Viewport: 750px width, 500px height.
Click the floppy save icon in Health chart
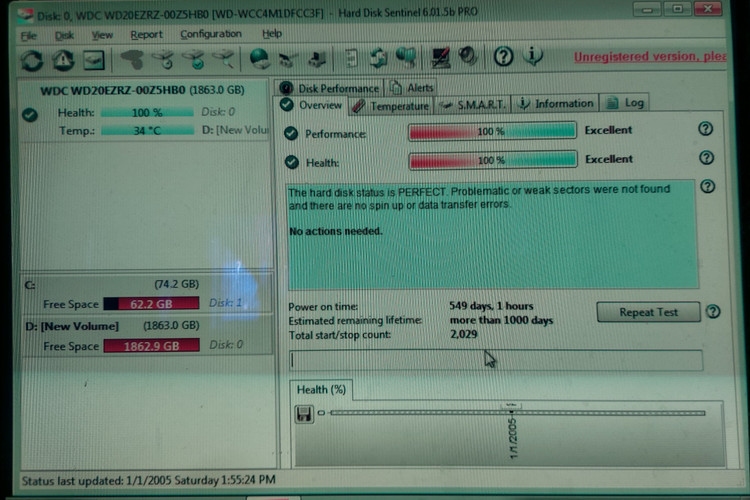pyautogui.click(x=304, y=414)
